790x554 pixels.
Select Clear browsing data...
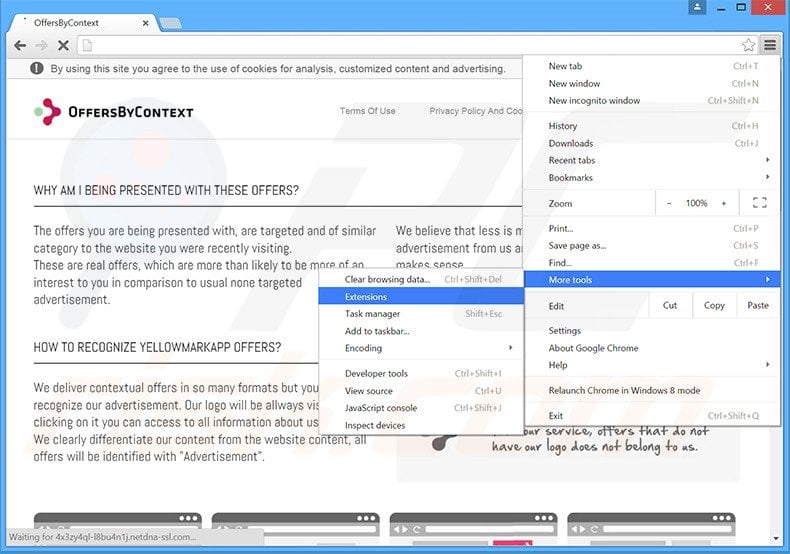point(421,280)
